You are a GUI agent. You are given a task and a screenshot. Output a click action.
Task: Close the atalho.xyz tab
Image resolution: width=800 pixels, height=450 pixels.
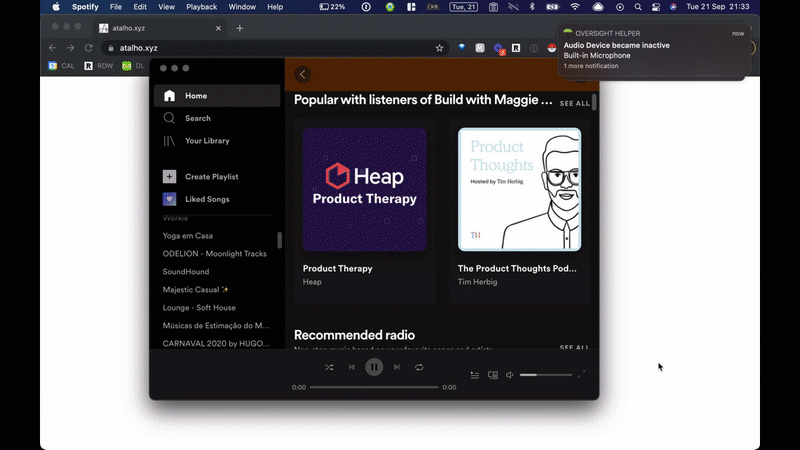pos(218,28)
